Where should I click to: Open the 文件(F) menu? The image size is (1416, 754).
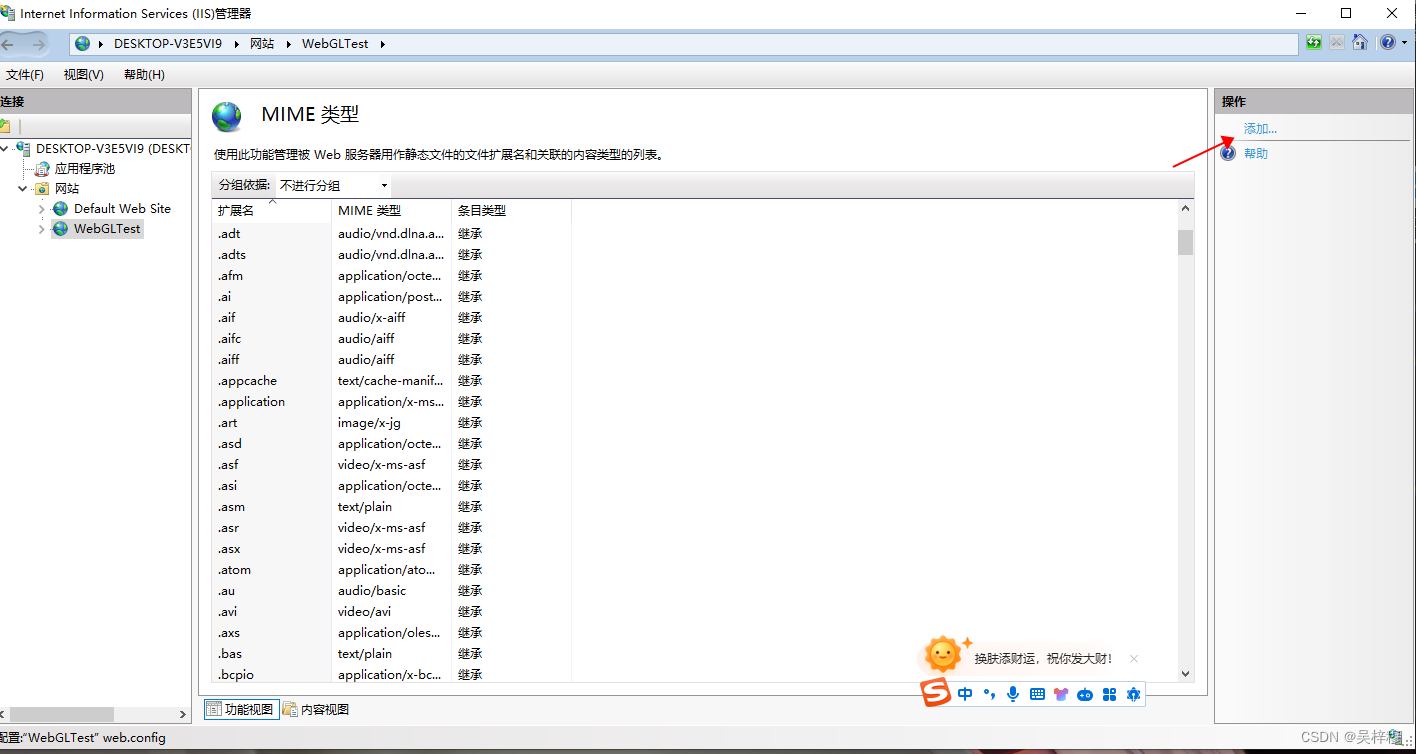(25, 75)
